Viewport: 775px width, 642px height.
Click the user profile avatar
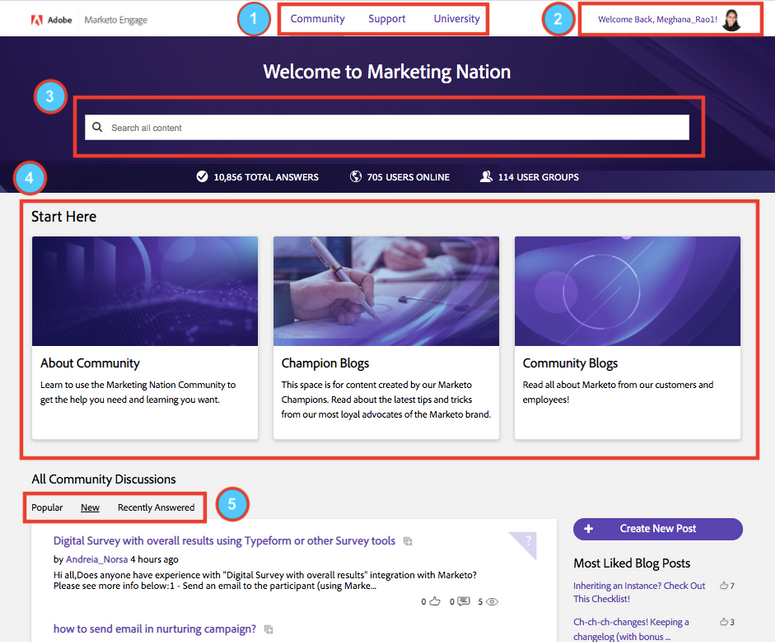click(732, 19)
